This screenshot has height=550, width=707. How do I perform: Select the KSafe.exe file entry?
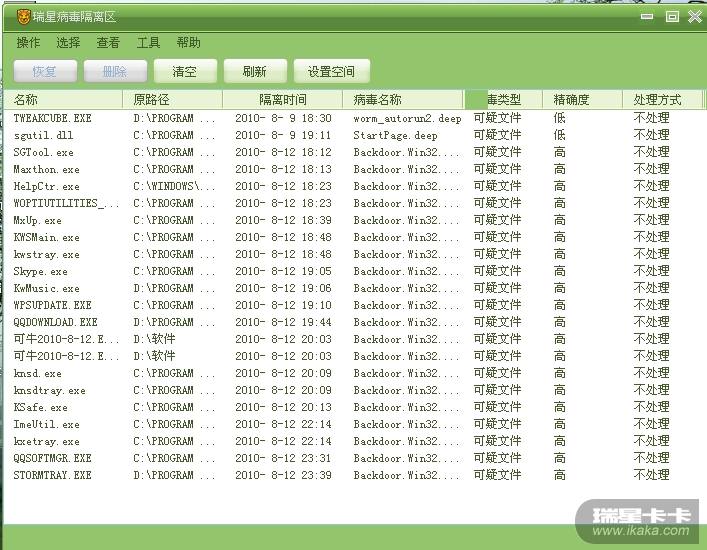tap(41, 408)
